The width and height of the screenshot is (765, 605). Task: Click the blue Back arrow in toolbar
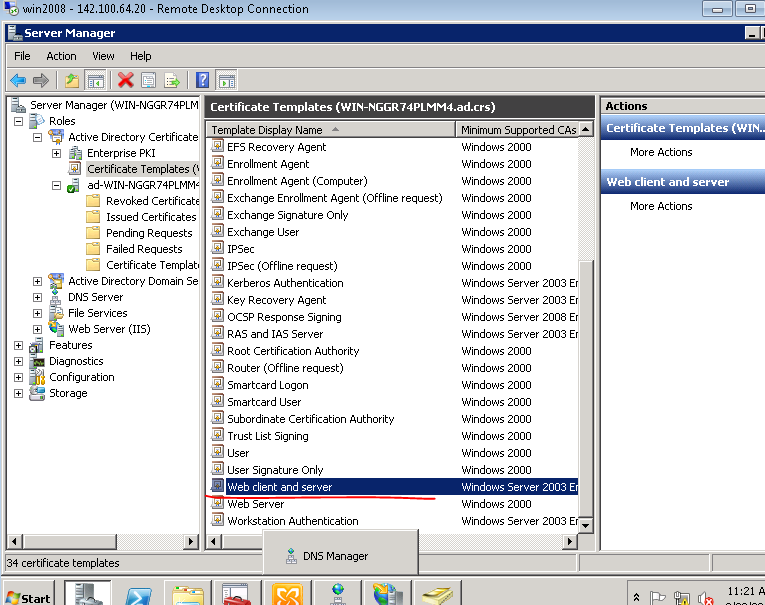point(19,80)
